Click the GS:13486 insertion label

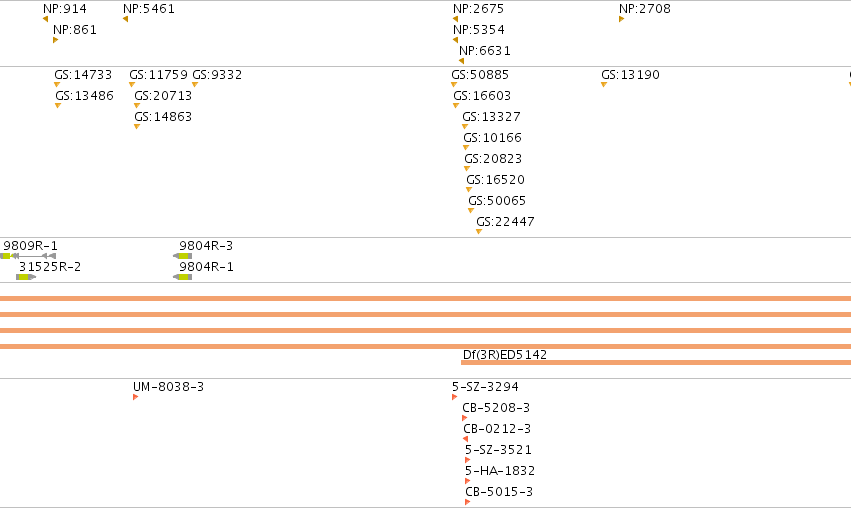84,96
